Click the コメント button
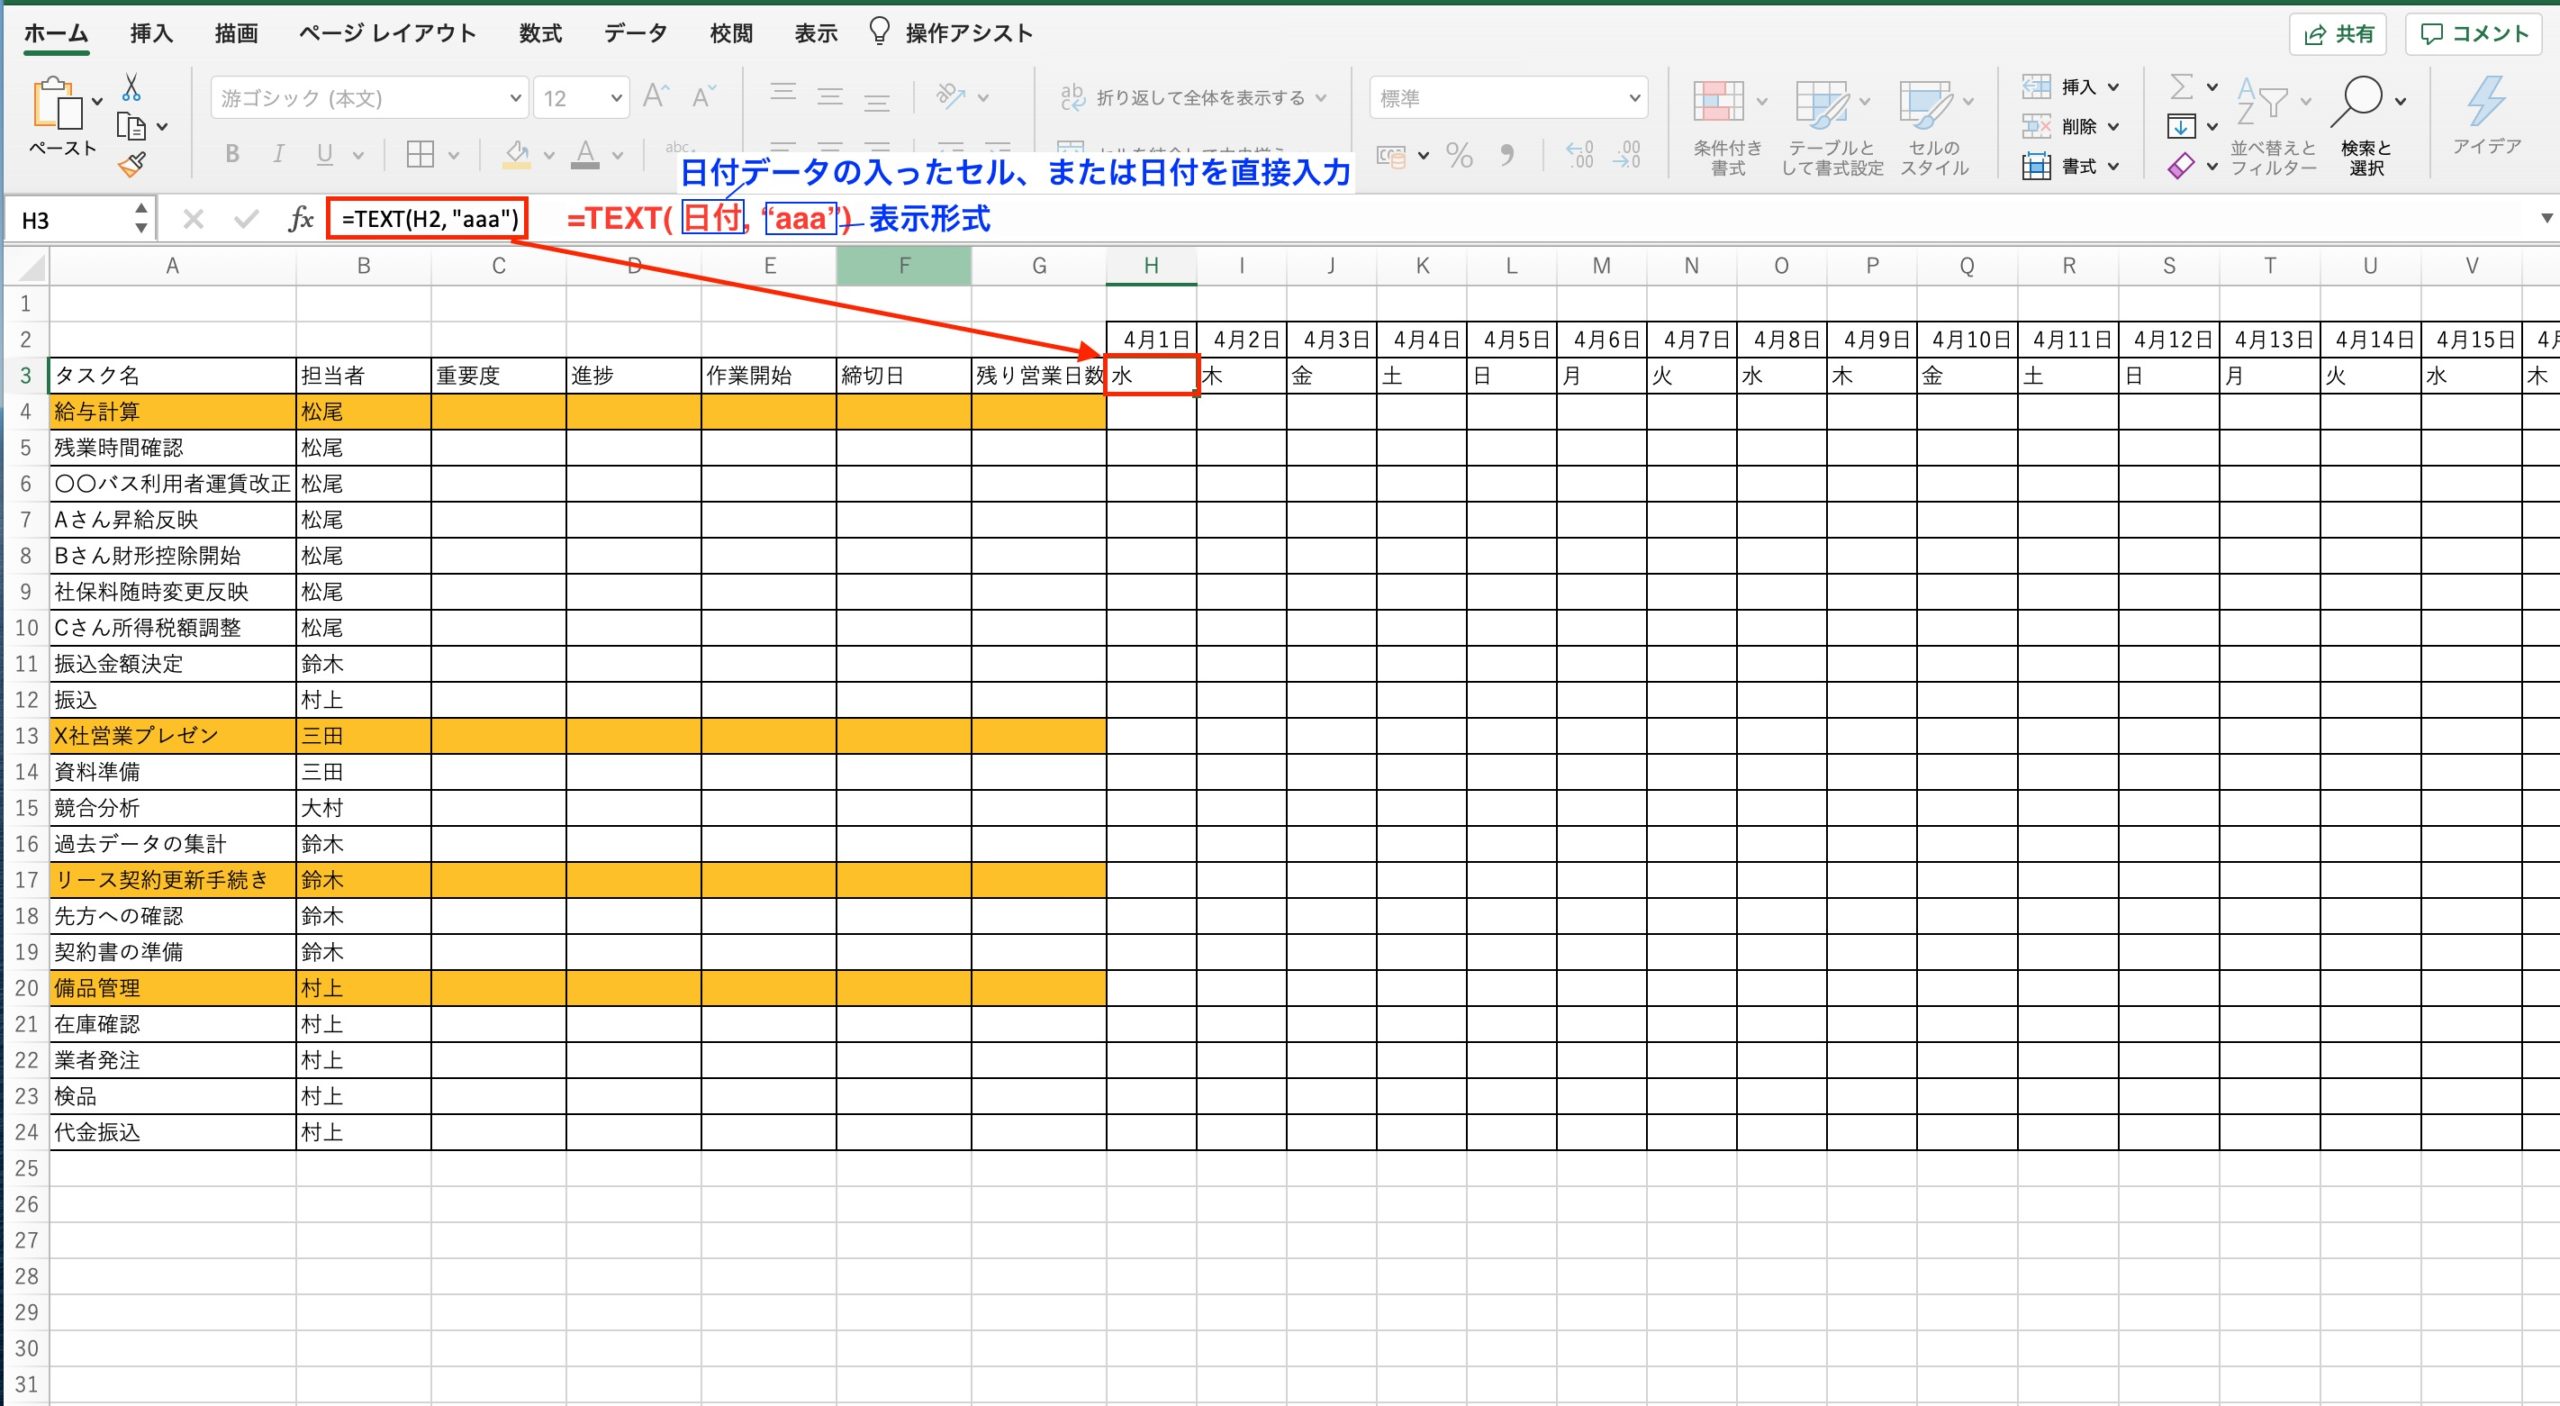Screen dimensions: 2560x1406 [x=2474, y=34]
